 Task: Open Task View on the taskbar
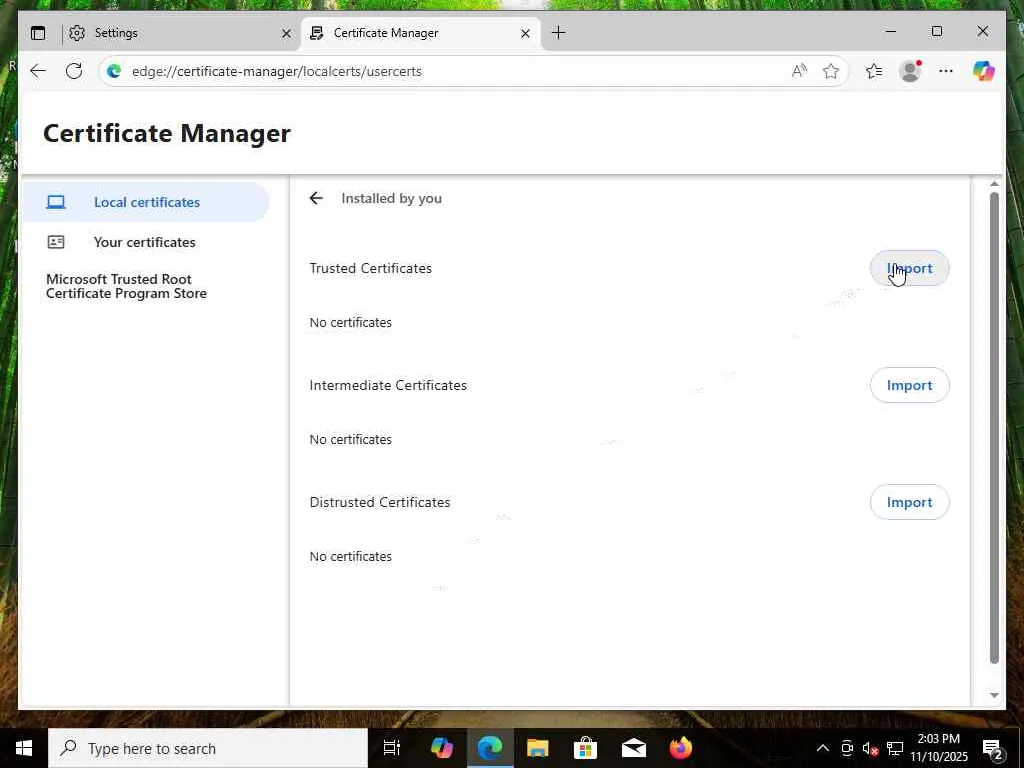(x=392, y=748)
